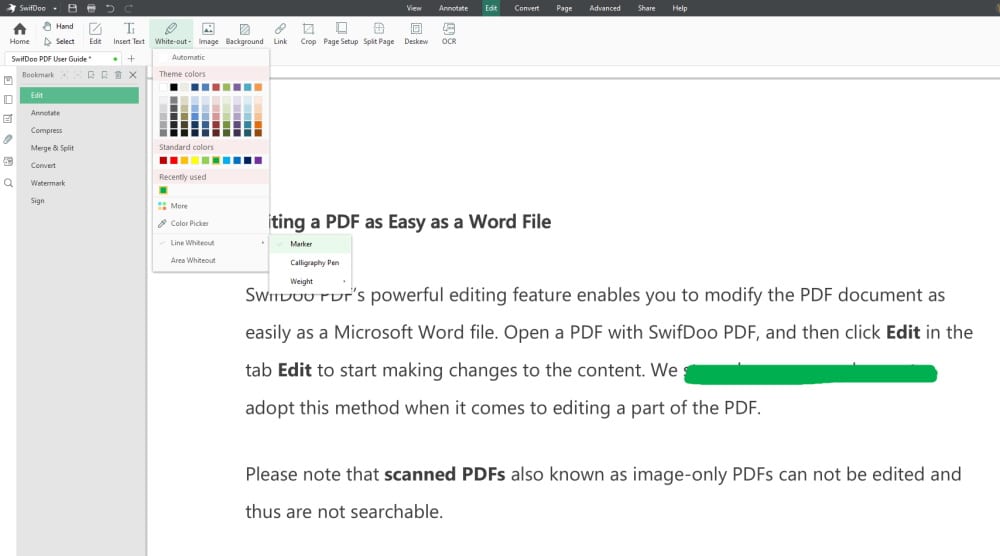This screenshot has width=1000, height=556.
Task: Open the Page tab
Action: click(564, 8)
